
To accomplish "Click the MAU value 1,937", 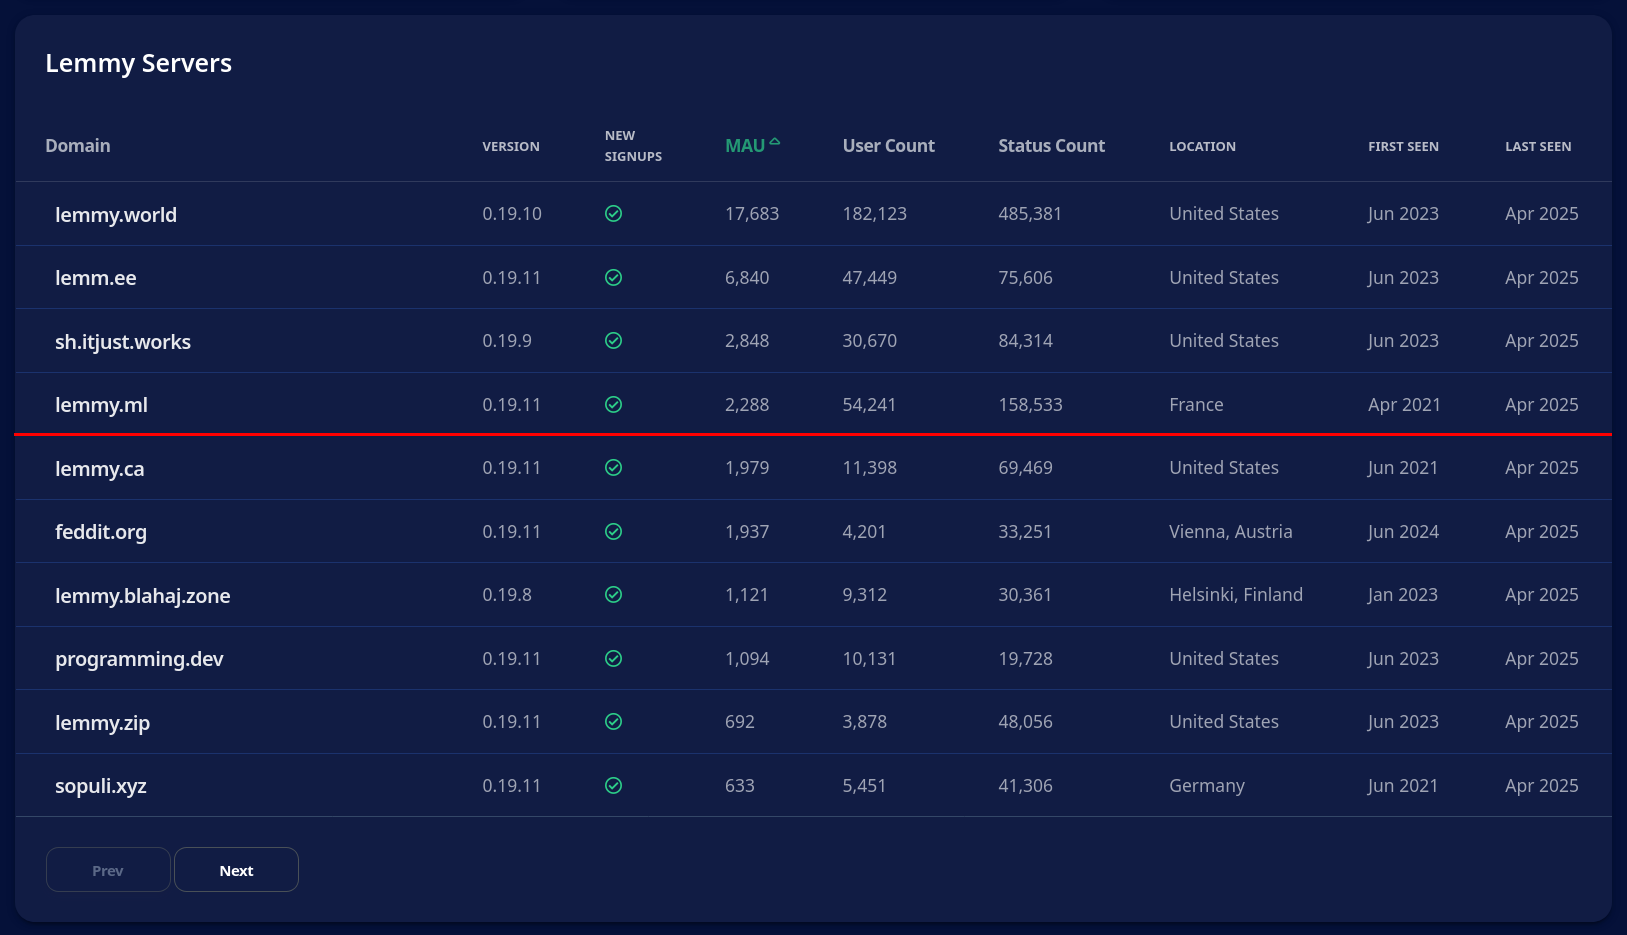I will [x=747, y=532].
